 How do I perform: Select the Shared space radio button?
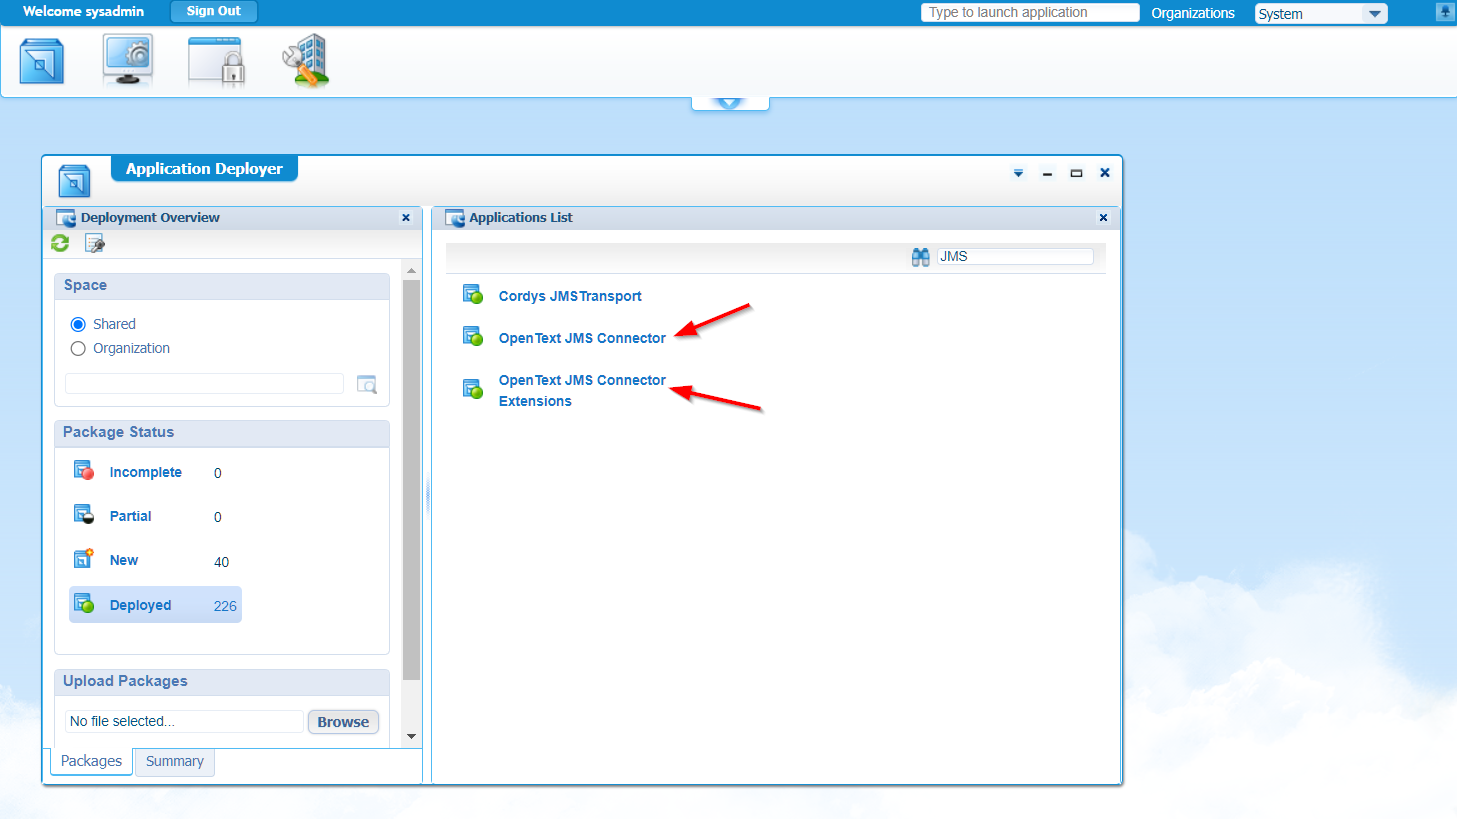[78, 324]
